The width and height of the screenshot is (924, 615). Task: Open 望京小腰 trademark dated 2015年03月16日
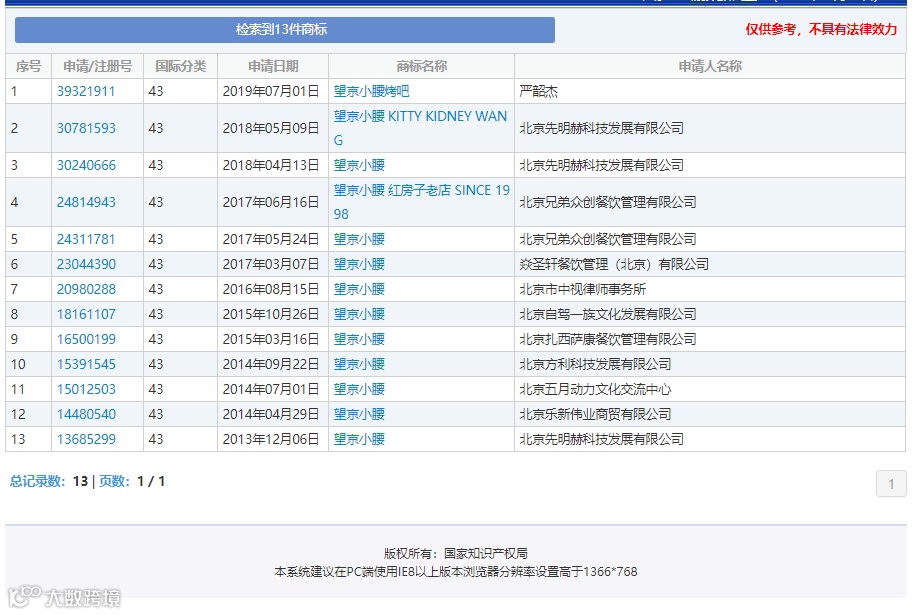click(x=359, y=339)
